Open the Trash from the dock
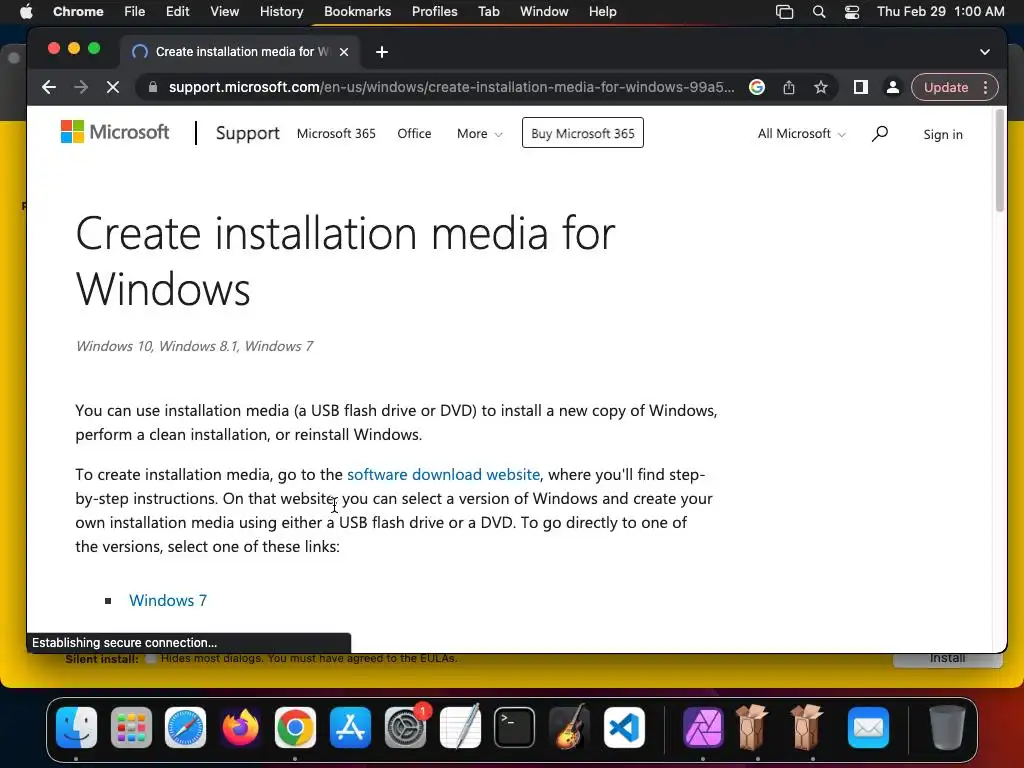Viewport: 1024px width, 768px height. pyautogui.click(x=947, y=727)
